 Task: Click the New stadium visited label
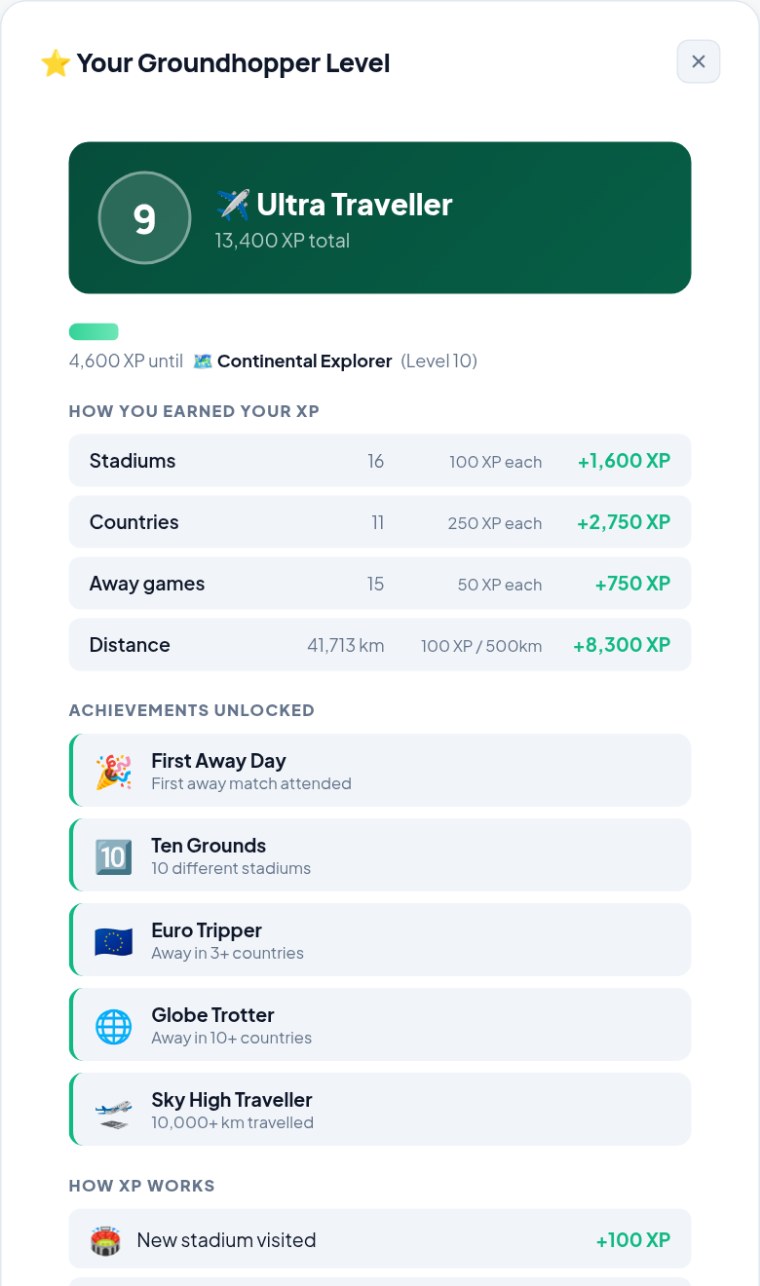[x=227, y=1240]
